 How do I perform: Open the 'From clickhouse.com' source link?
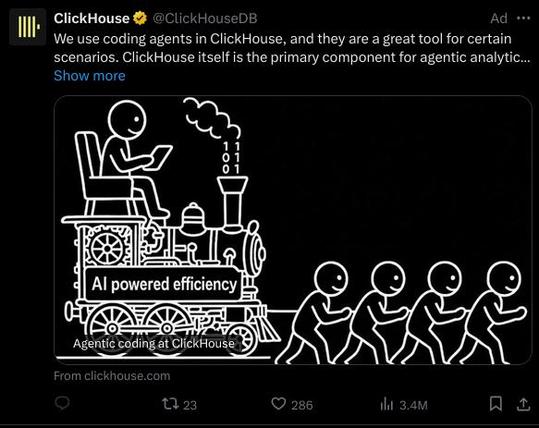(x=112, y=376)
